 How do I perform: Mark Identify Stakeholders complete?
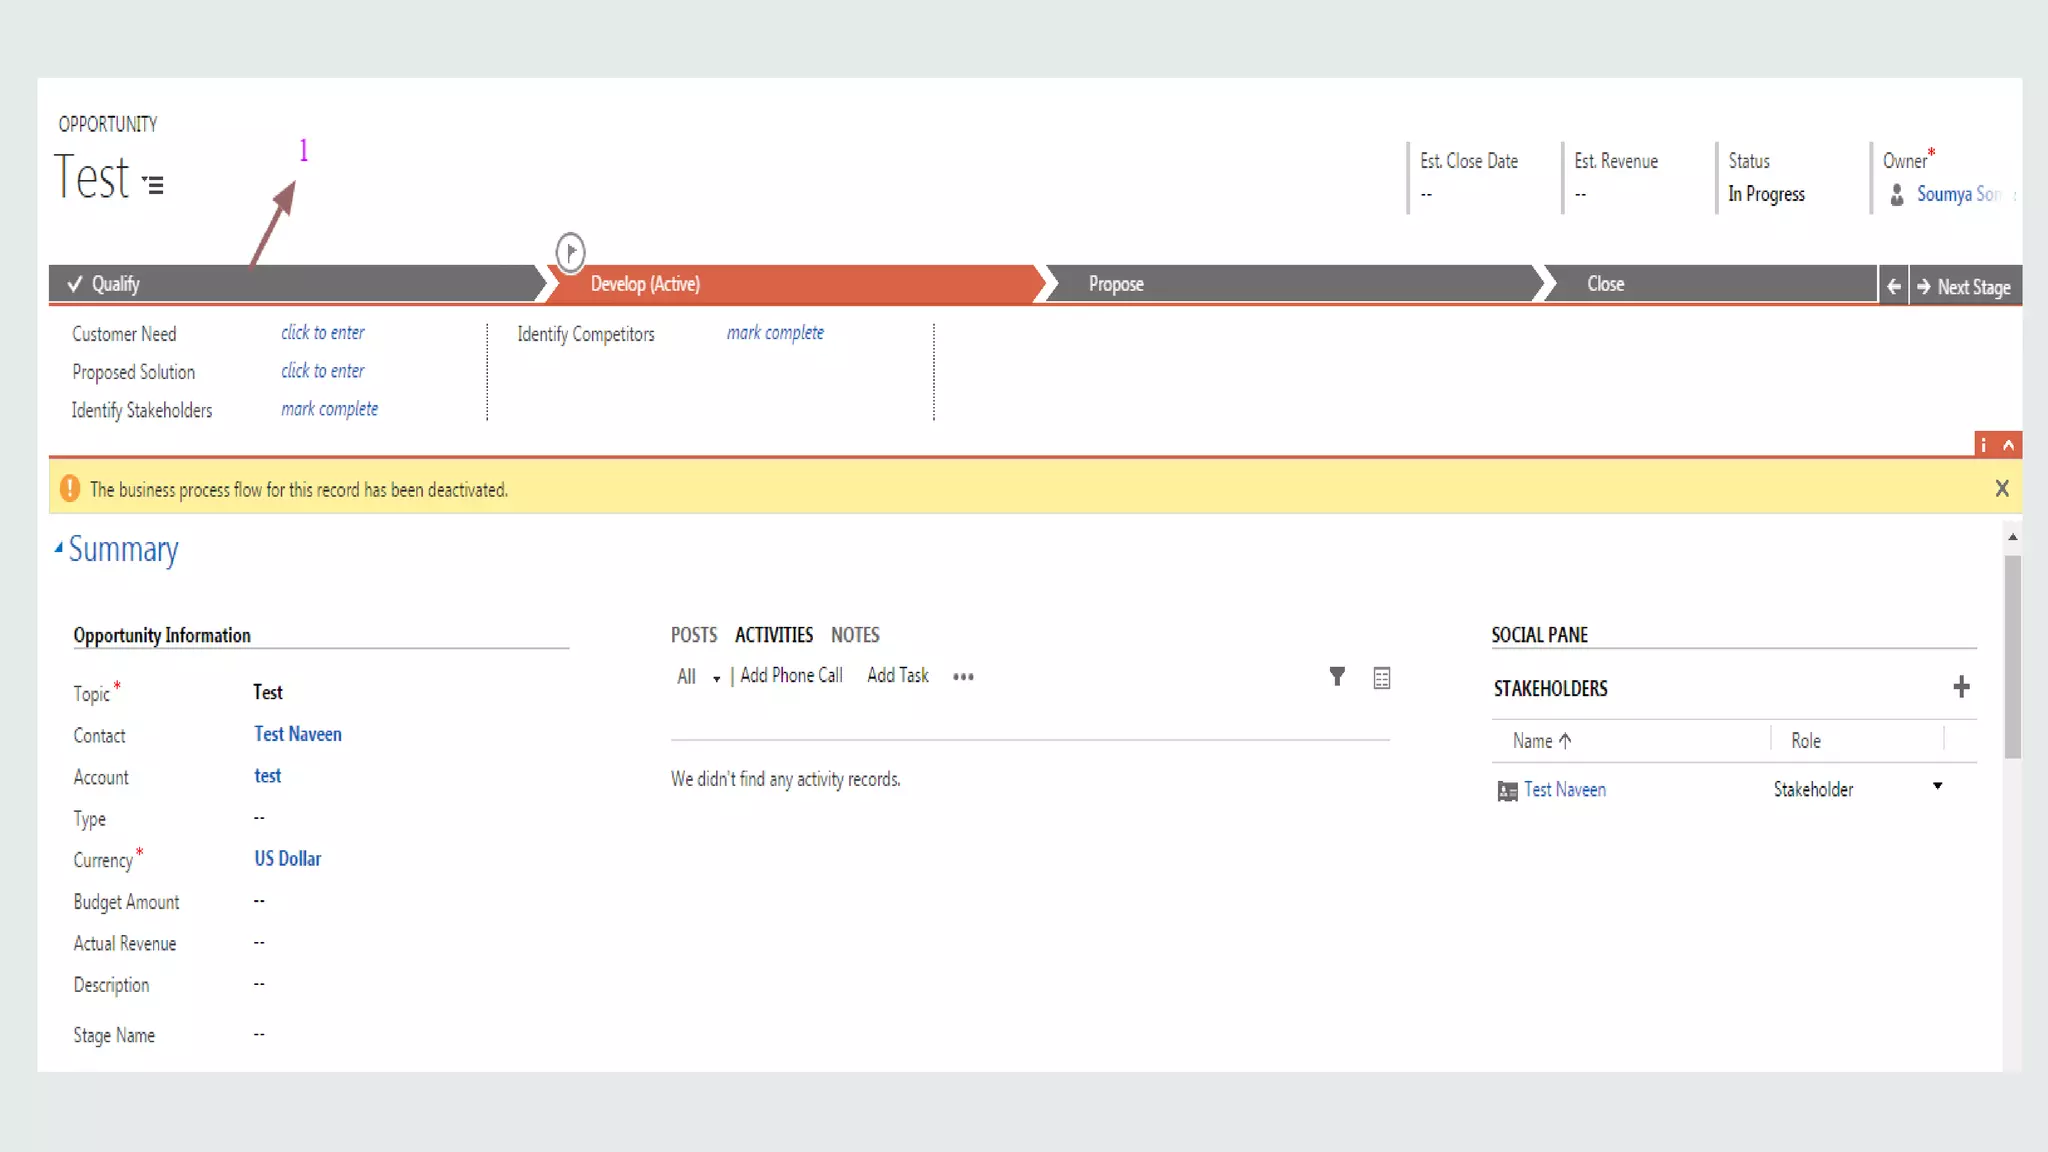tap(329, 409)
